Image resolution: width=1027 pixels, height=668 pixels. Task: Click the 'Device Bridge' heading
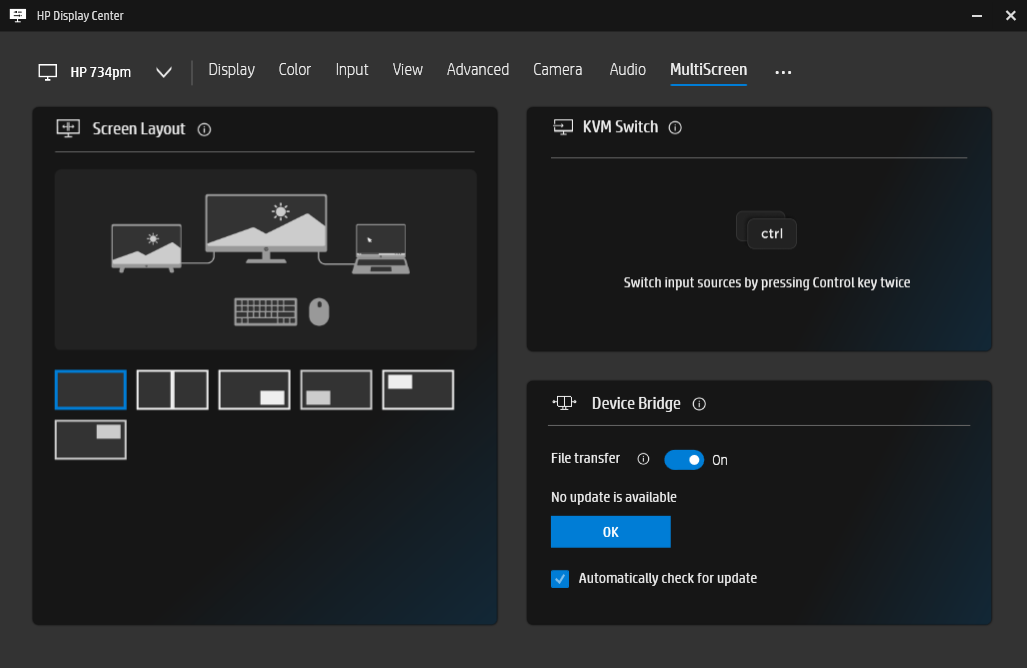click(x=636, y=403)
